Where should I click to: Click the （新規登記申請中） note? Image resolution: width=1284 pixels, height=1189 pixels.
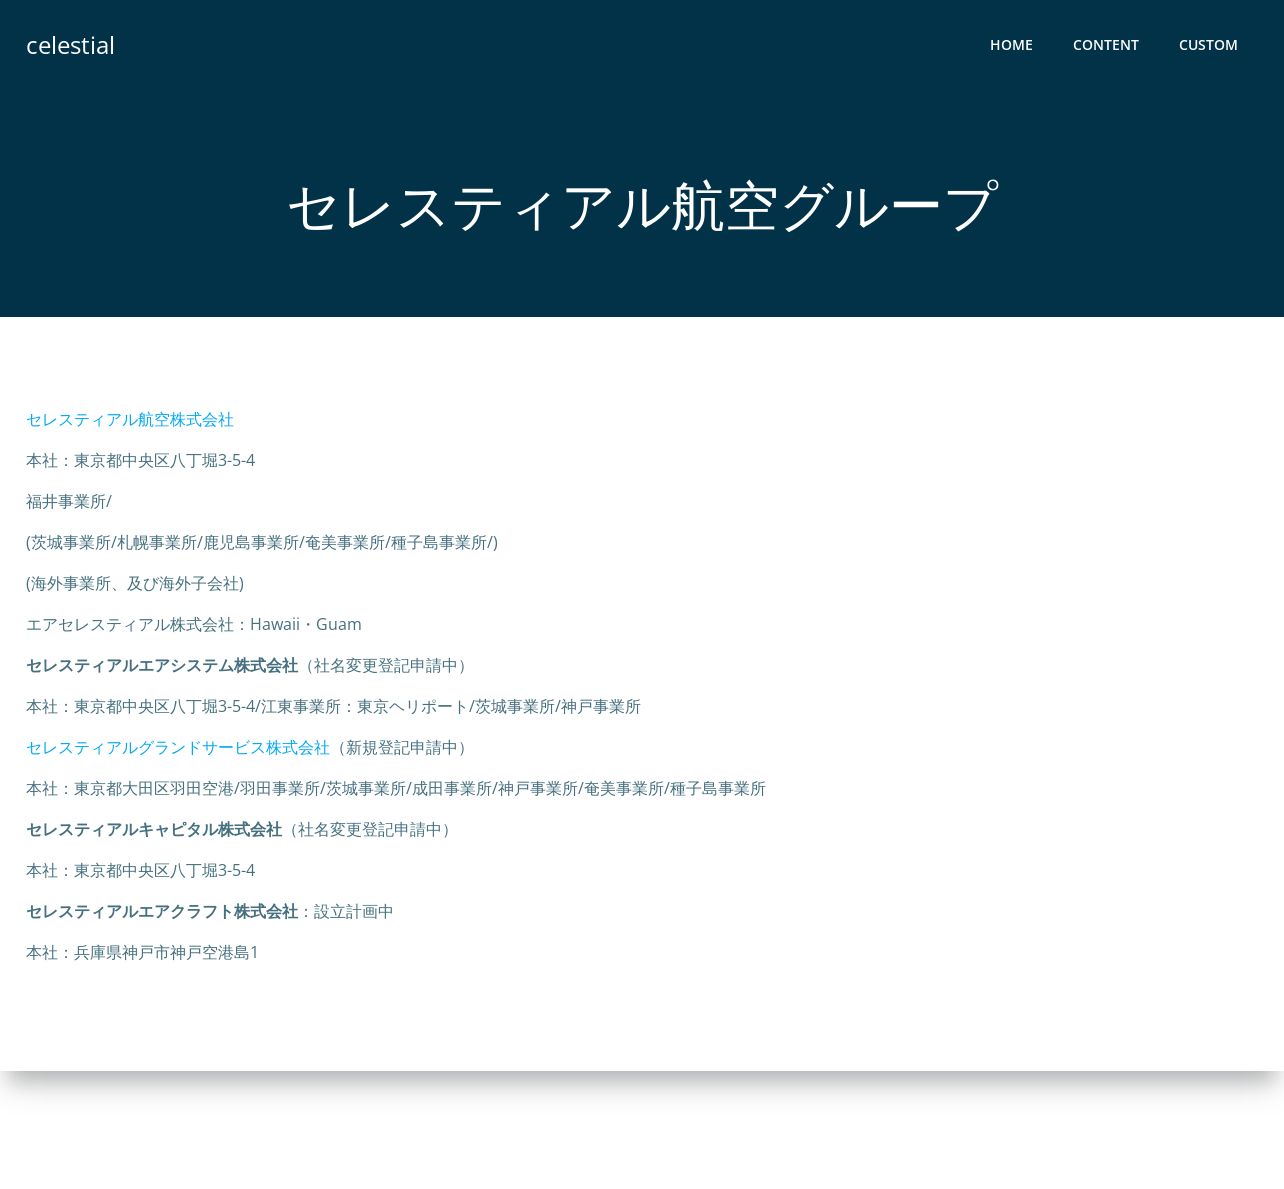(402, 748)
